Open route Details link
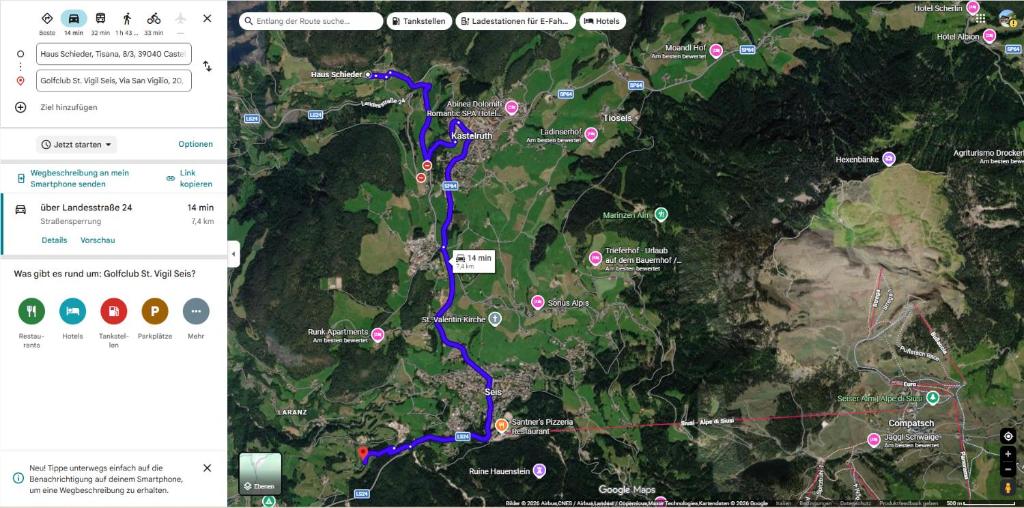 (54, 240)
